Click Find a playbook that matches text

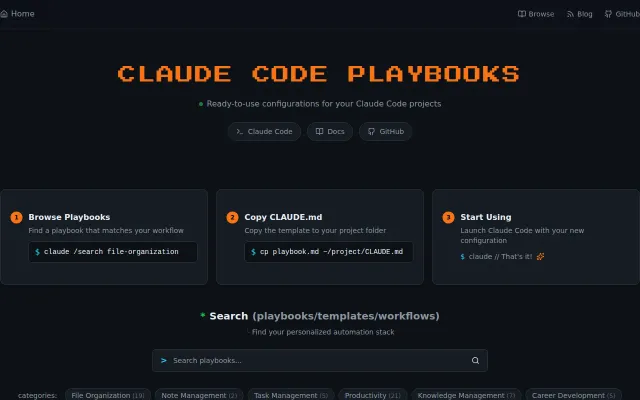tap(106, 231)
